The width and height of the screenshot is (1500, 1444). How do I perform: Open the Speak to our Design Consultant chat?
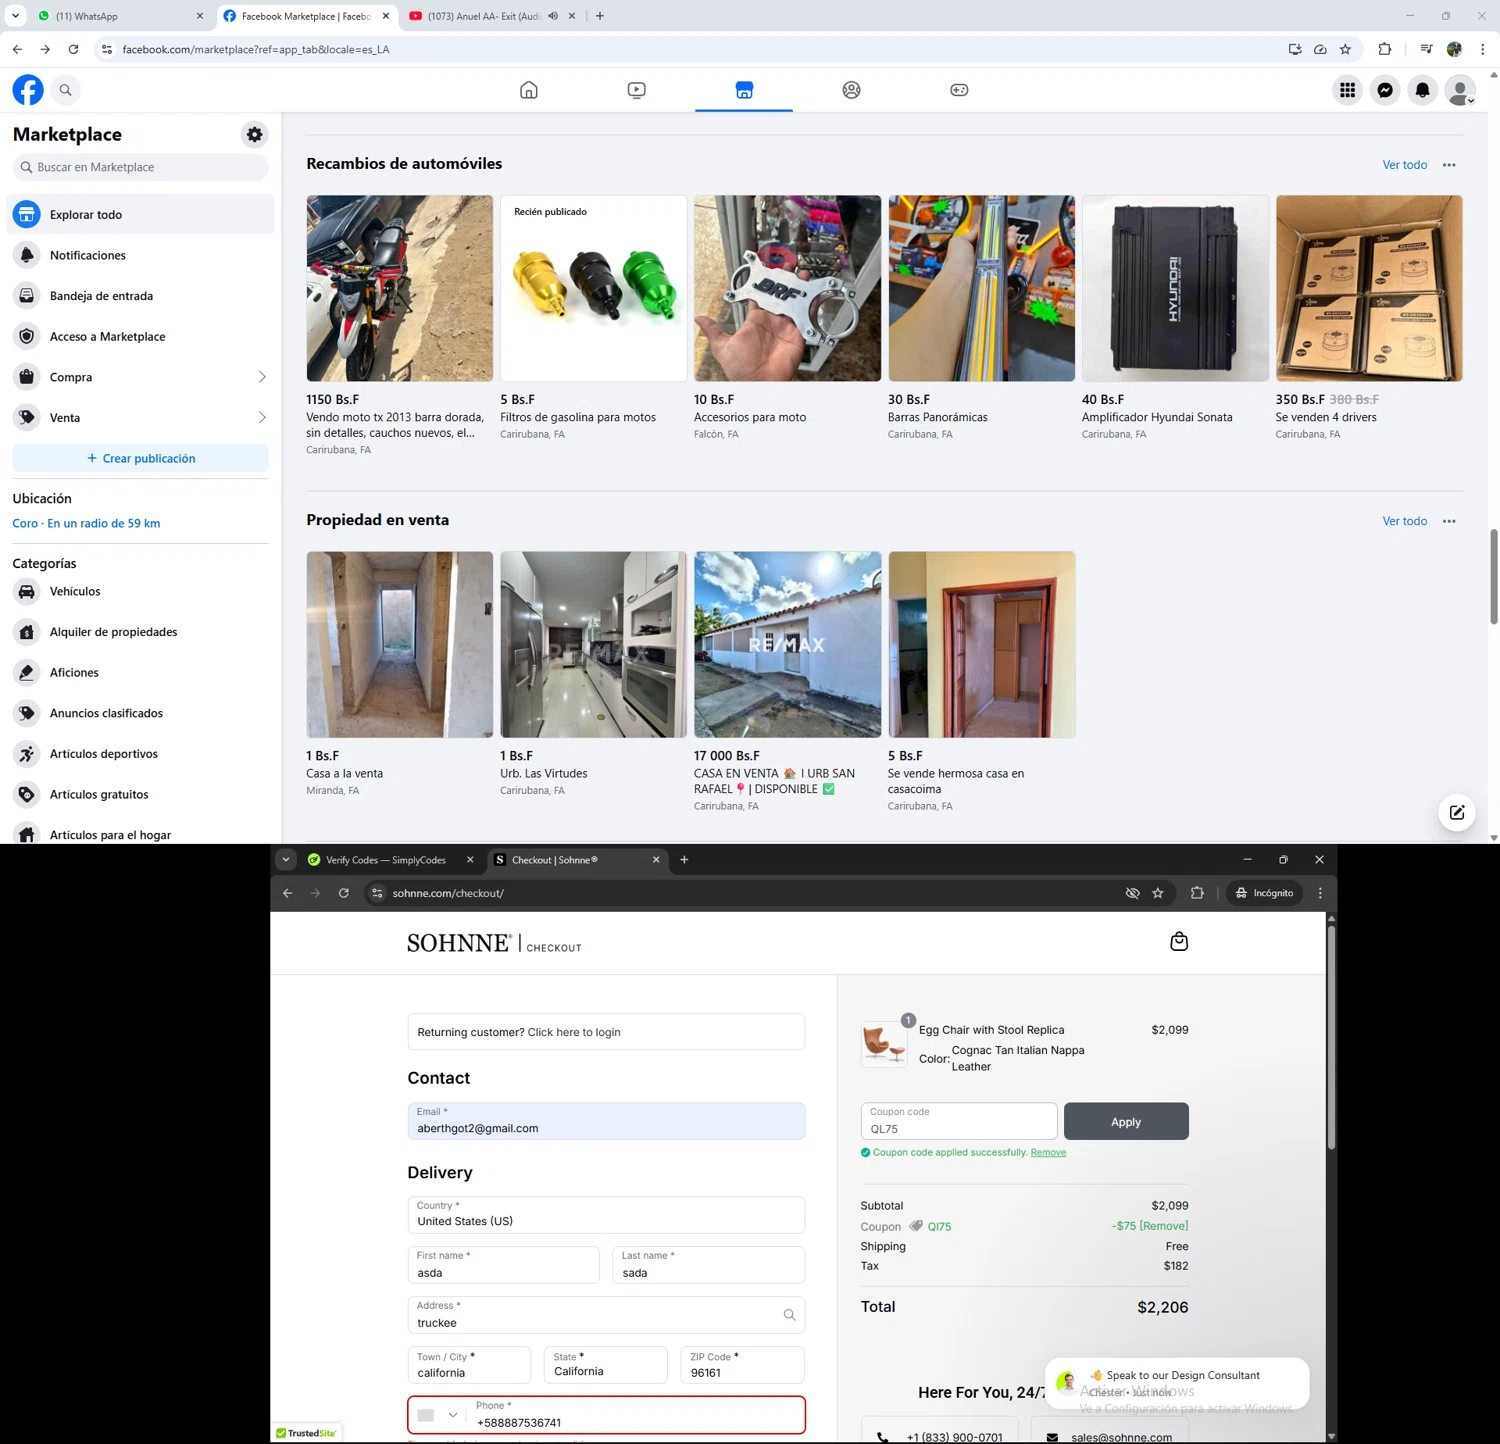coord(1177,1383)
